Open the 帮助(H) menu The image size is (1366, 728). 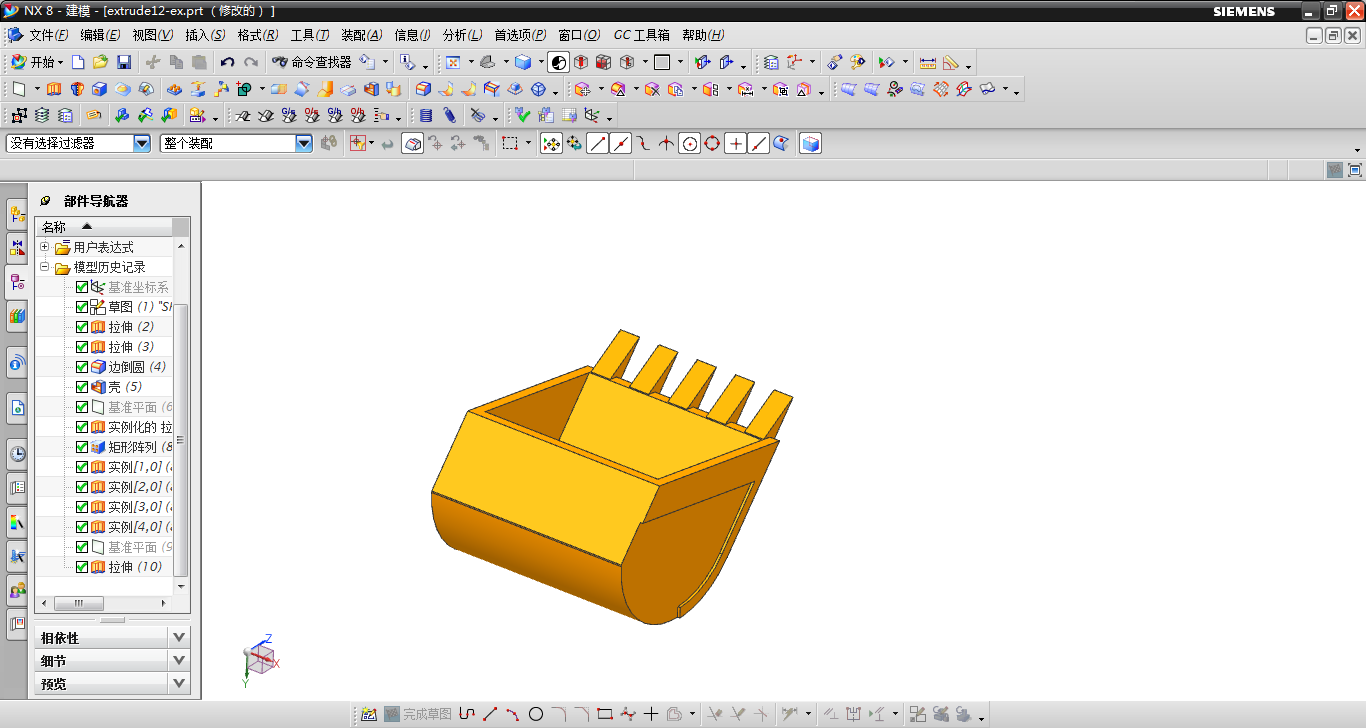click(703, 35)
